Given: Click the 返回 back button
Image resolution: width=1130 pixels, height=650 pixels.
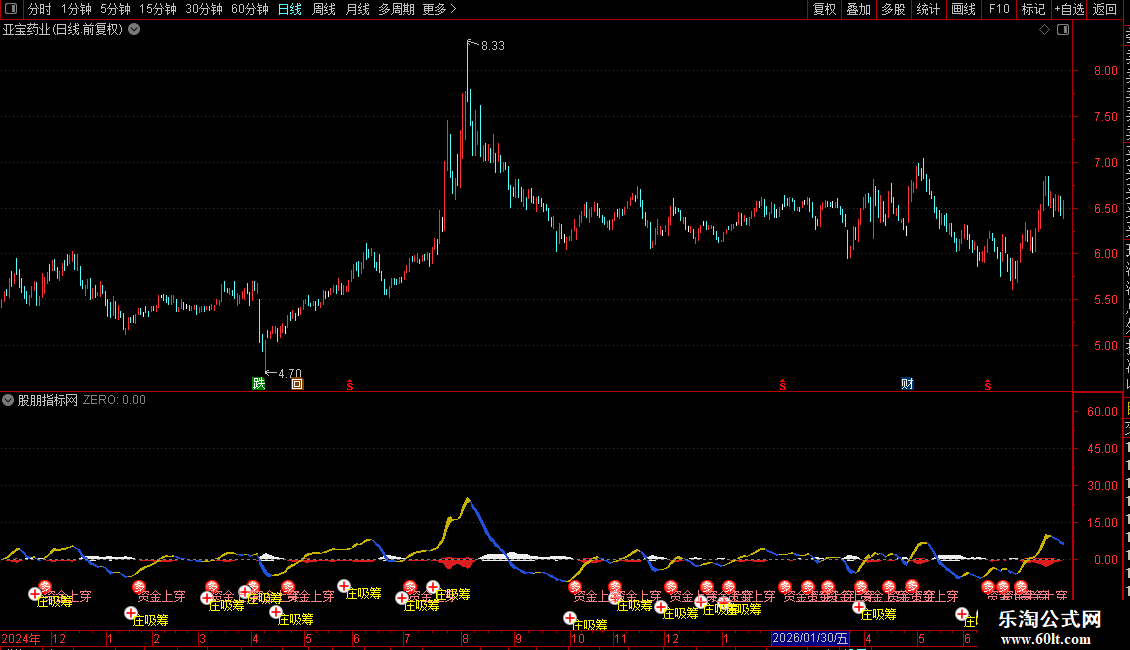Looking at the screenshot, I should (x=1104, y=9).
